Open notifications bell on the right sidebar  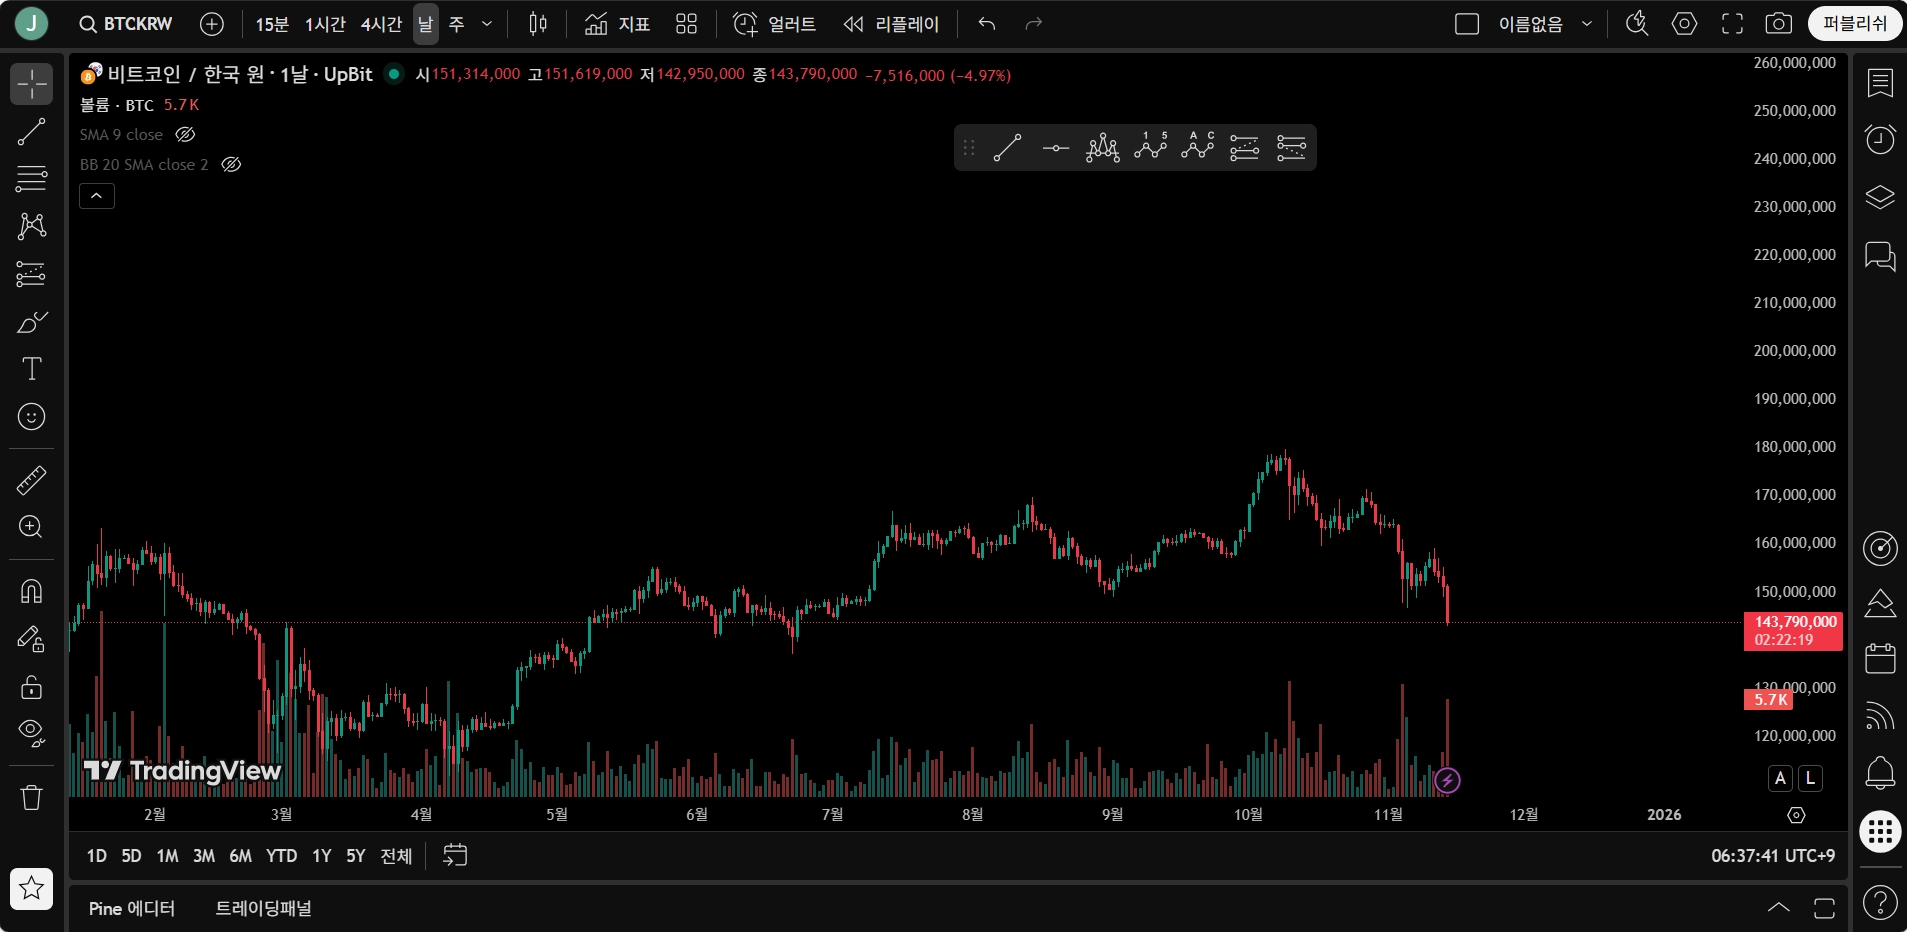coord(1881,773)
